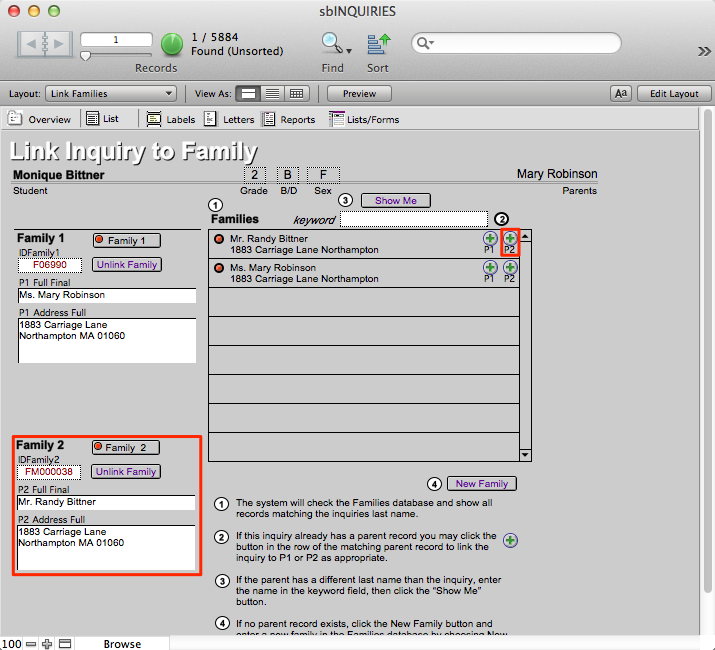Open the Layout dropdown showing Link Families

110,94
